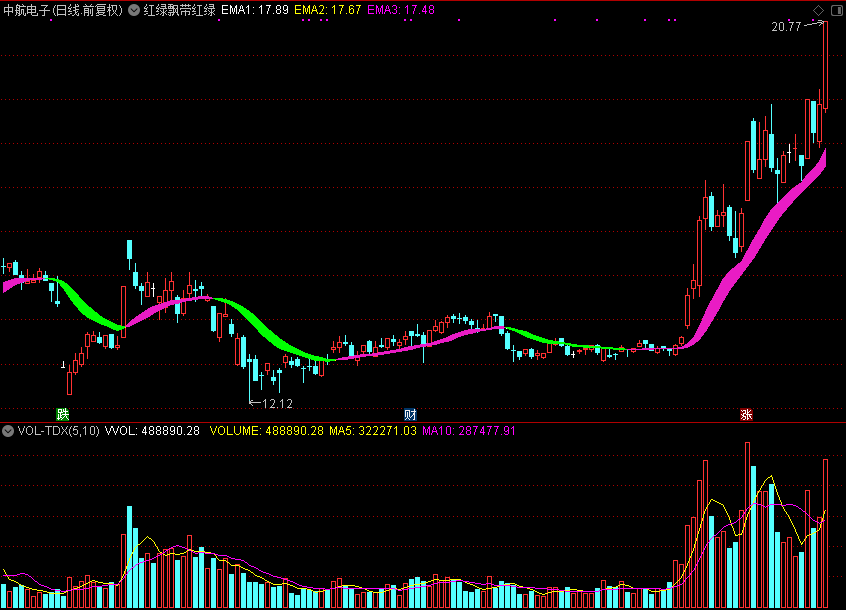The image size is (846, 610).
Task: Click the diamond icon at top right
Action: (x=818, y=10)
